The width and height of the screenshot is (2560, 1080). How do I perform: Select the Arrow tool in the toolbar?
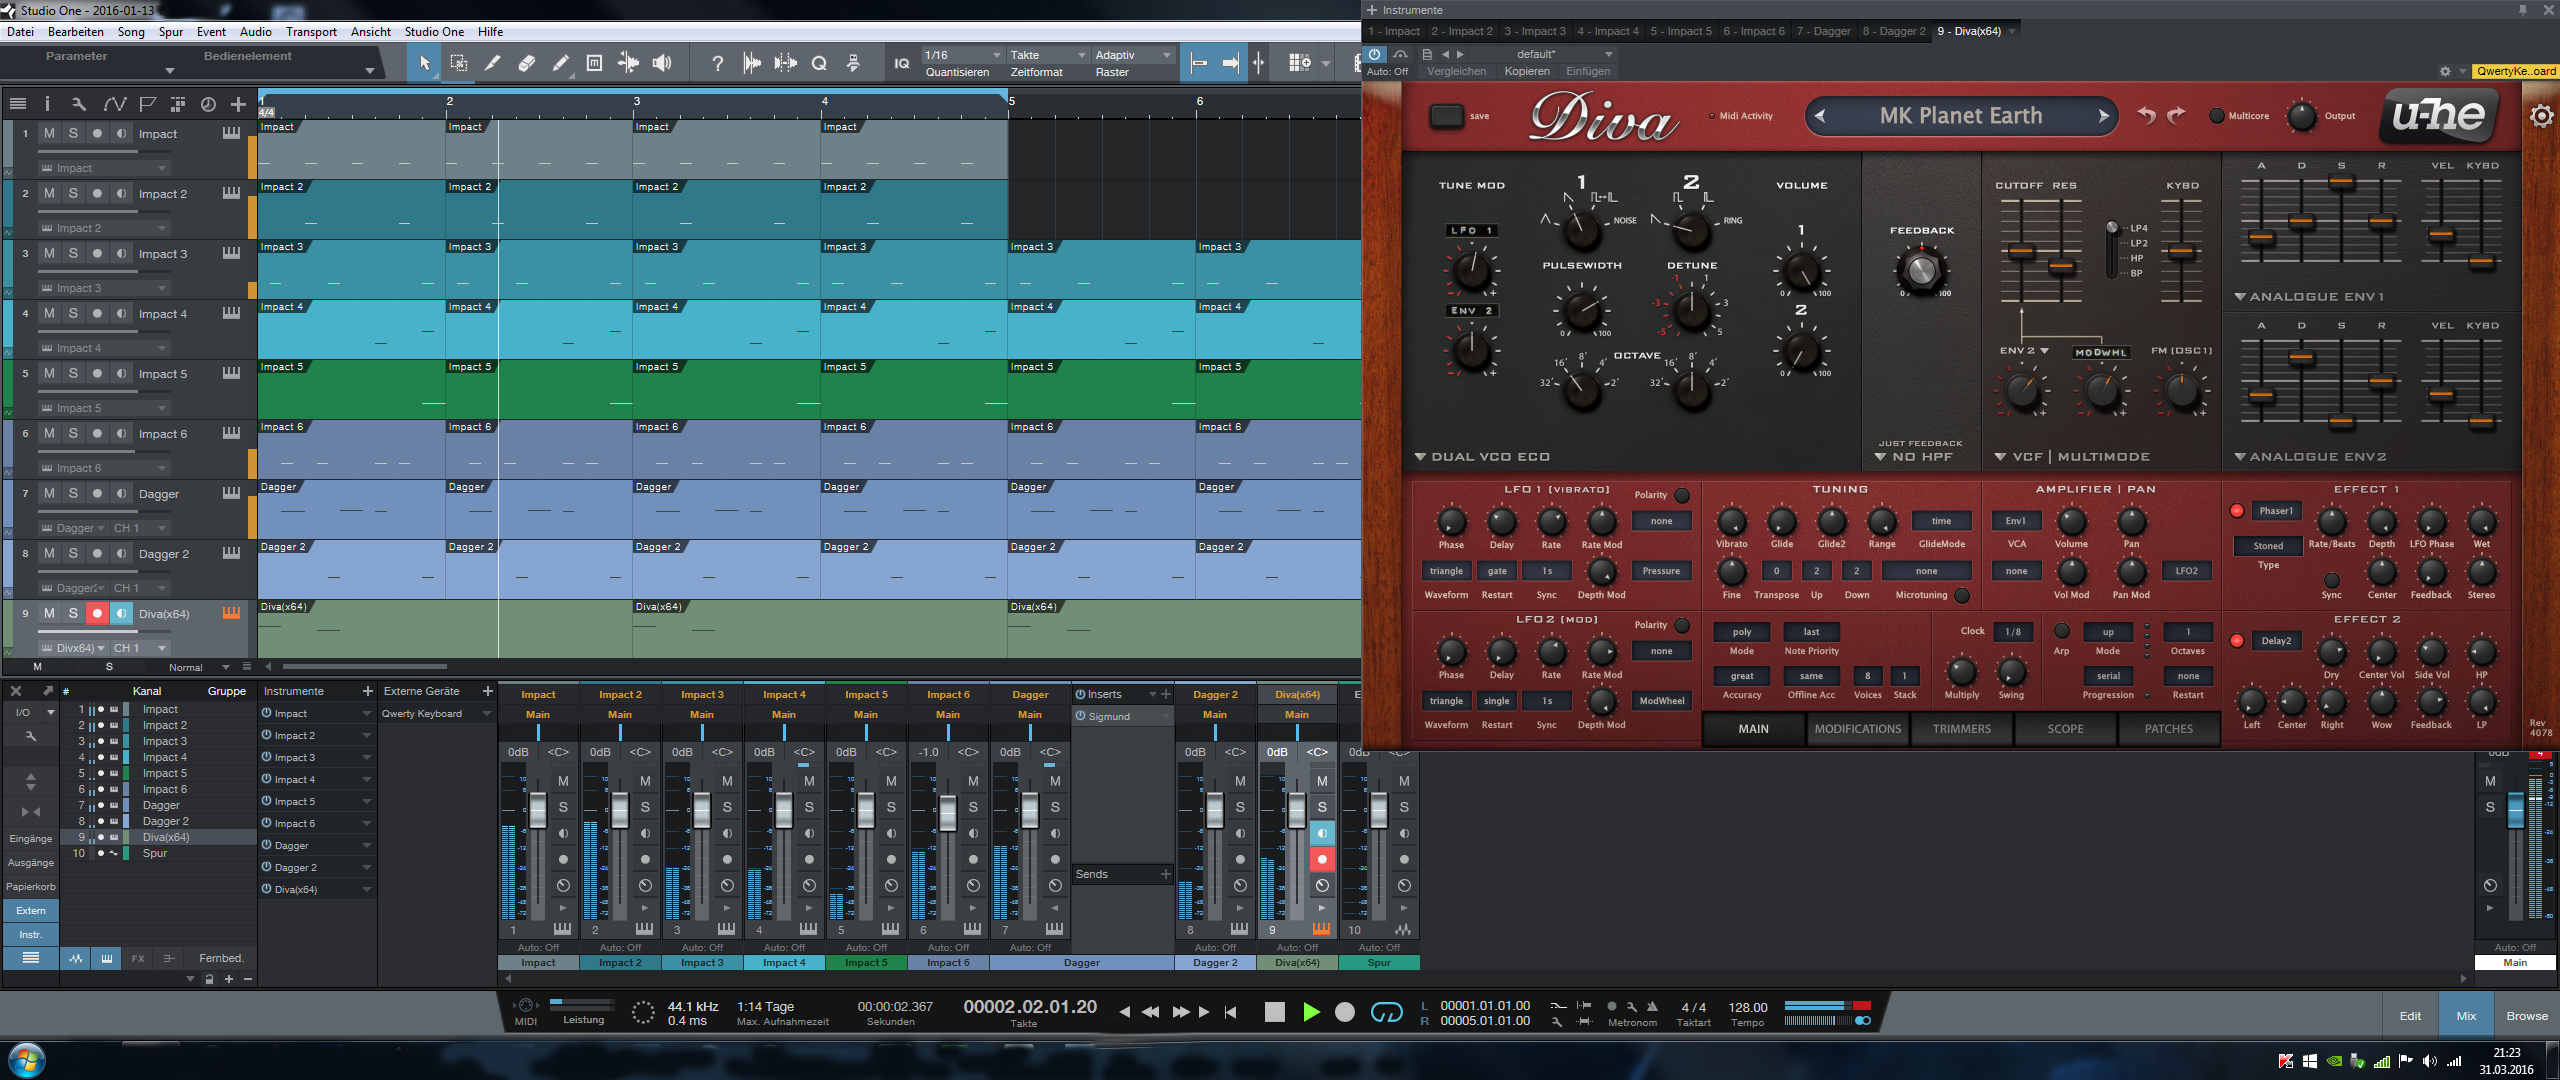[424, 63]
